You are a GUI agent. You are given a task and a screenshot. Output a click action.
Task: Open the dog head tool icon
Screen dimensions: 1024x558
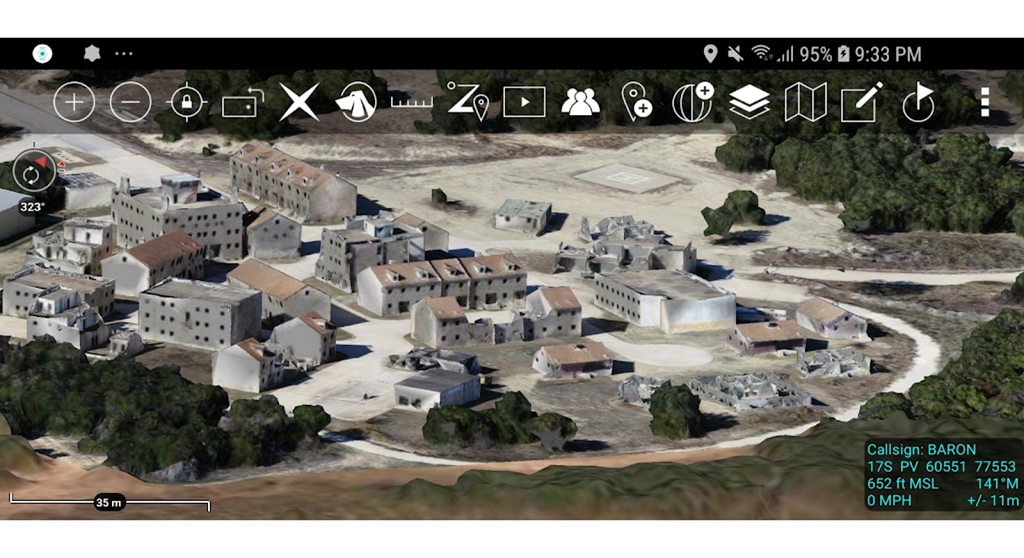(x=356, y=102)
